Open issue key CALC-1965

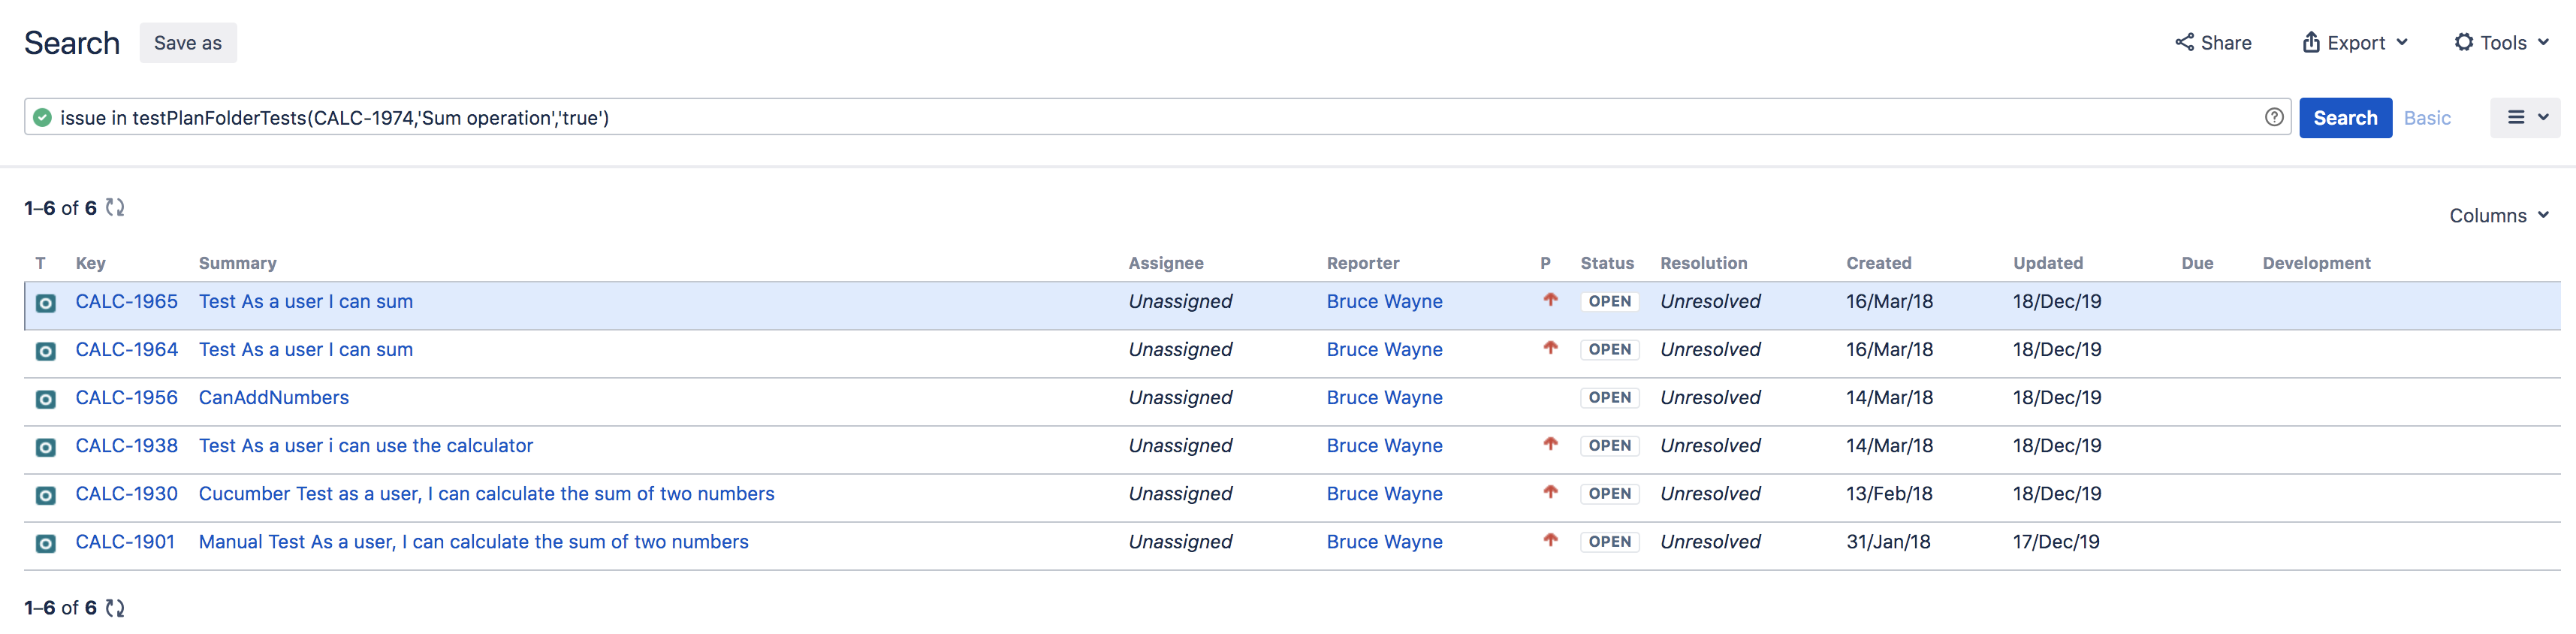pyautogui.click(x=127, y=301)
